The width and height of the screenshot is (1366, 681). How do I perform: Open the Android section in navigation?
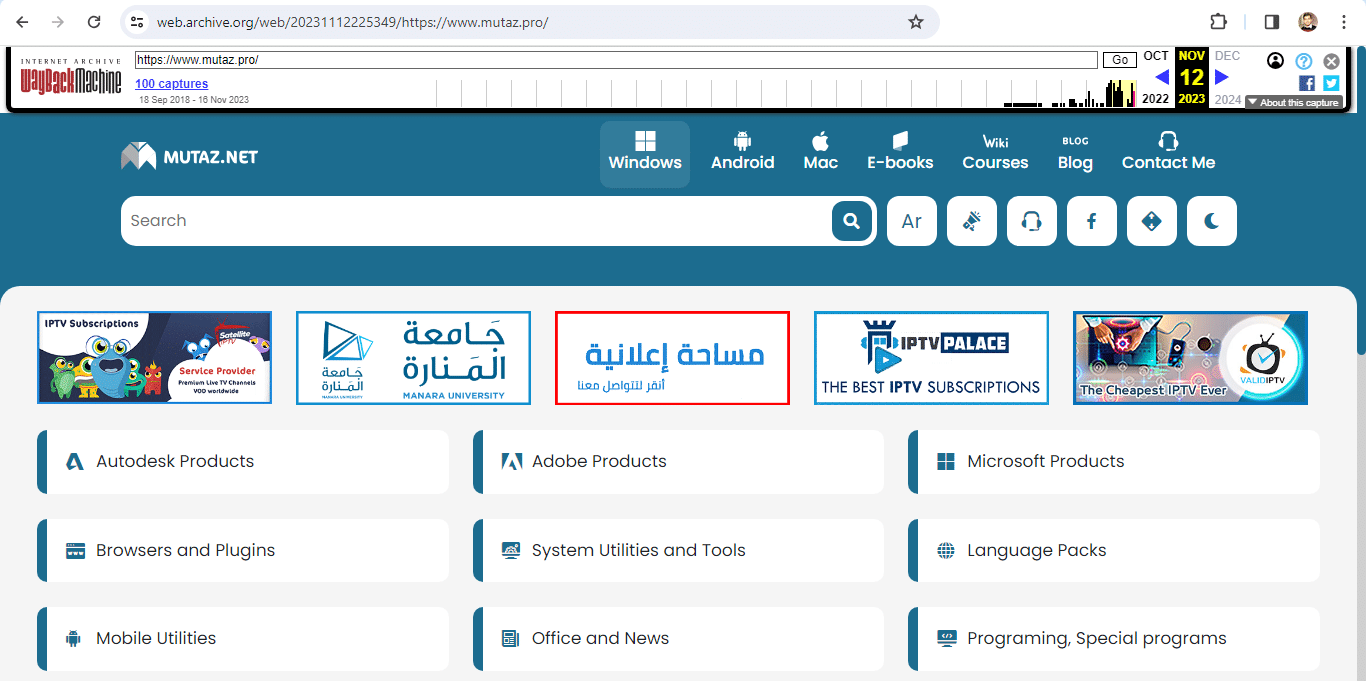pyautogui.click(x=742, y=153)
